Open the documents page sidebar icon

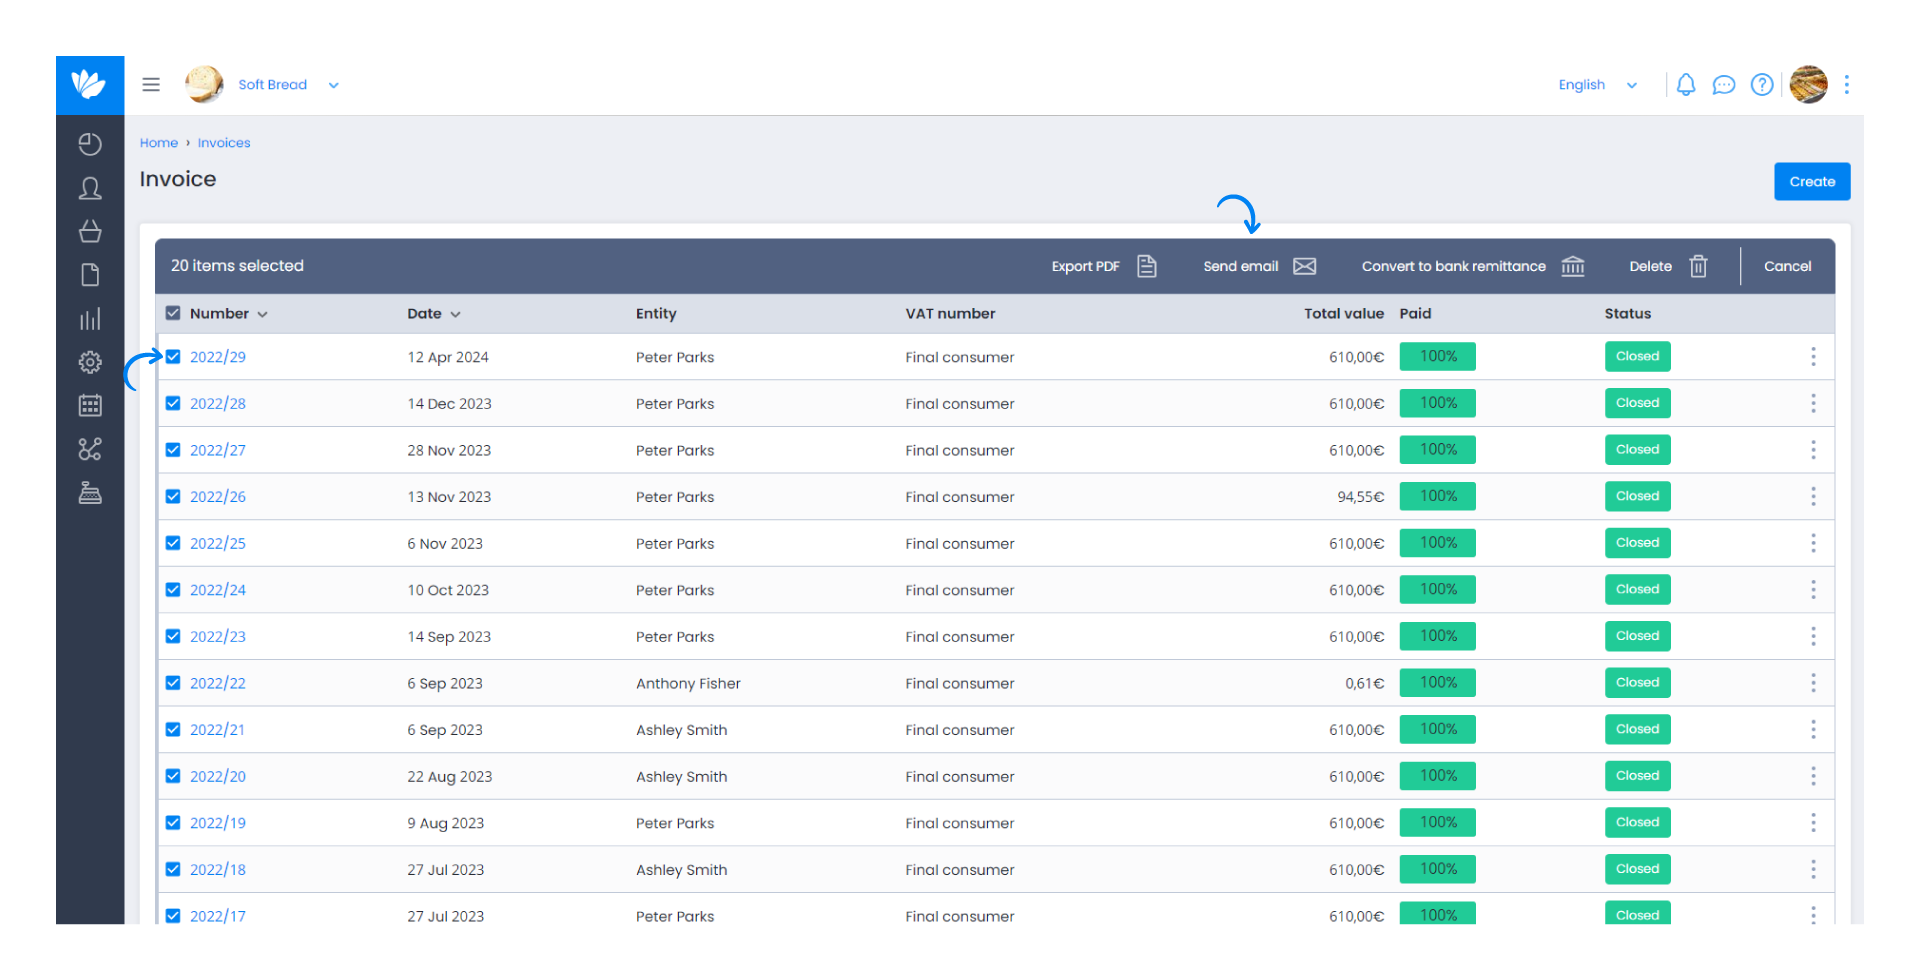(90, 275)
